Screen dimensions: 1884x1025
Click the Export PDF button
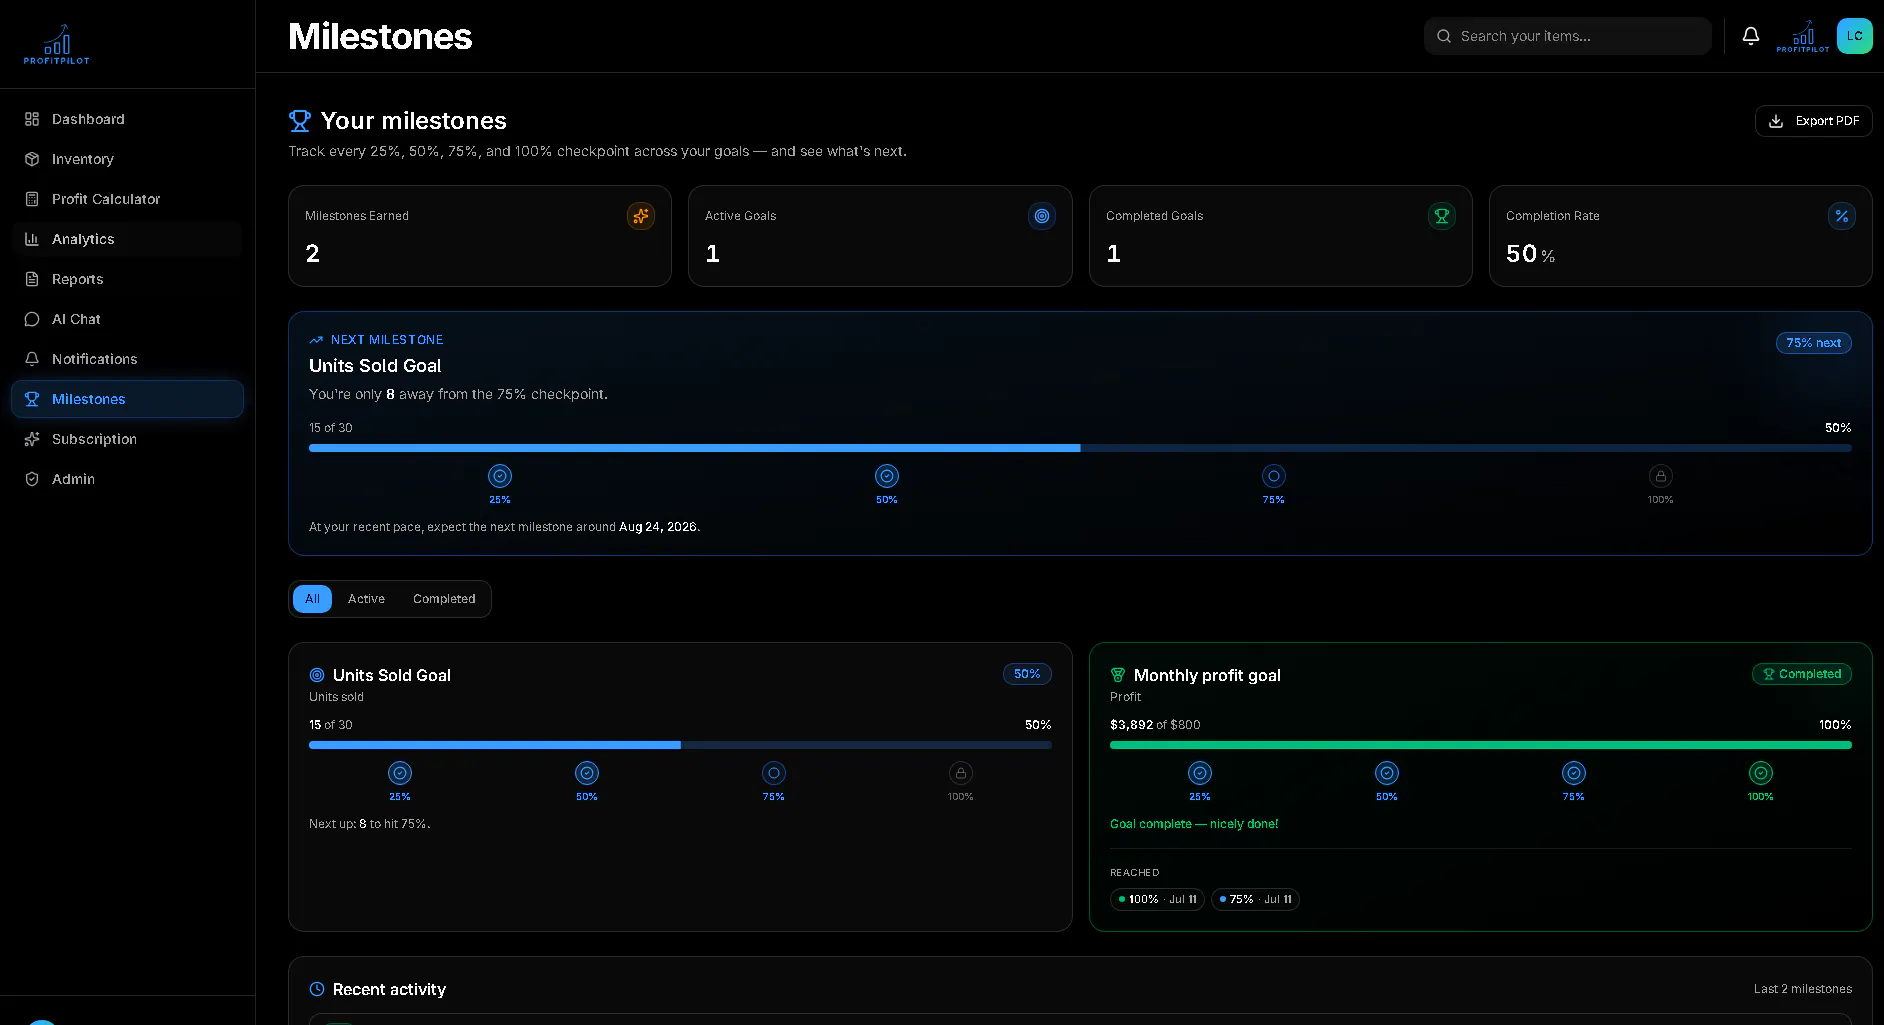pos(1813,121)
